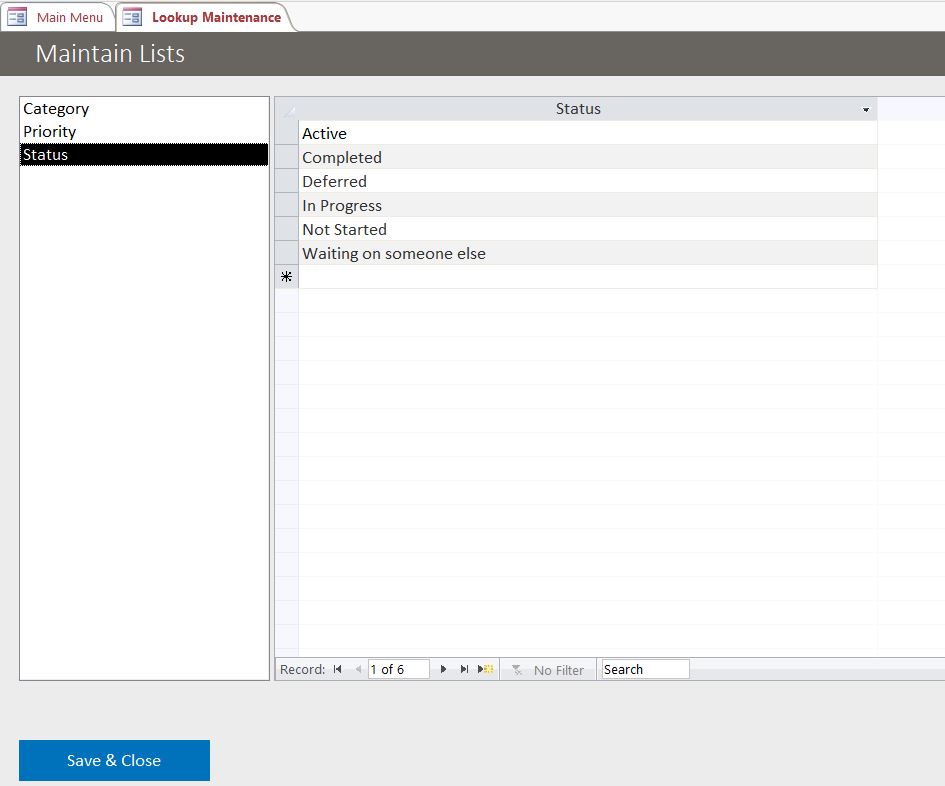Click the Next Record arrow icon
The image size is (945, 786).
click(x=443, y=669)
